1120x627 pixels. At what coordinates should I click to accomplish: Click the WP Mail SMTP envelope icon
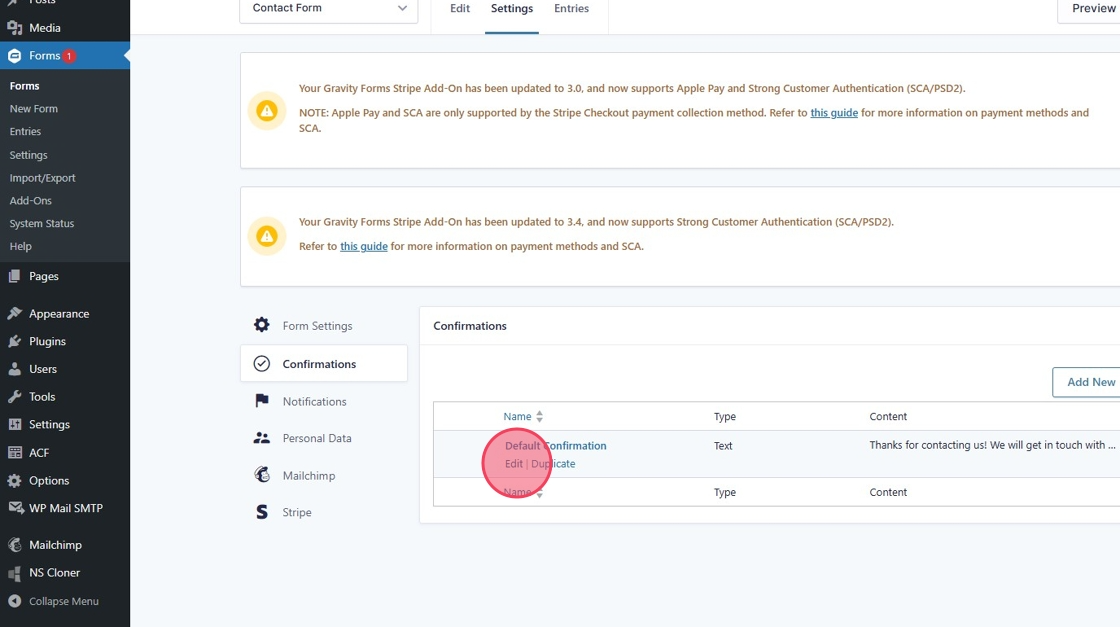pyautogui.click(x=15, y=508)
